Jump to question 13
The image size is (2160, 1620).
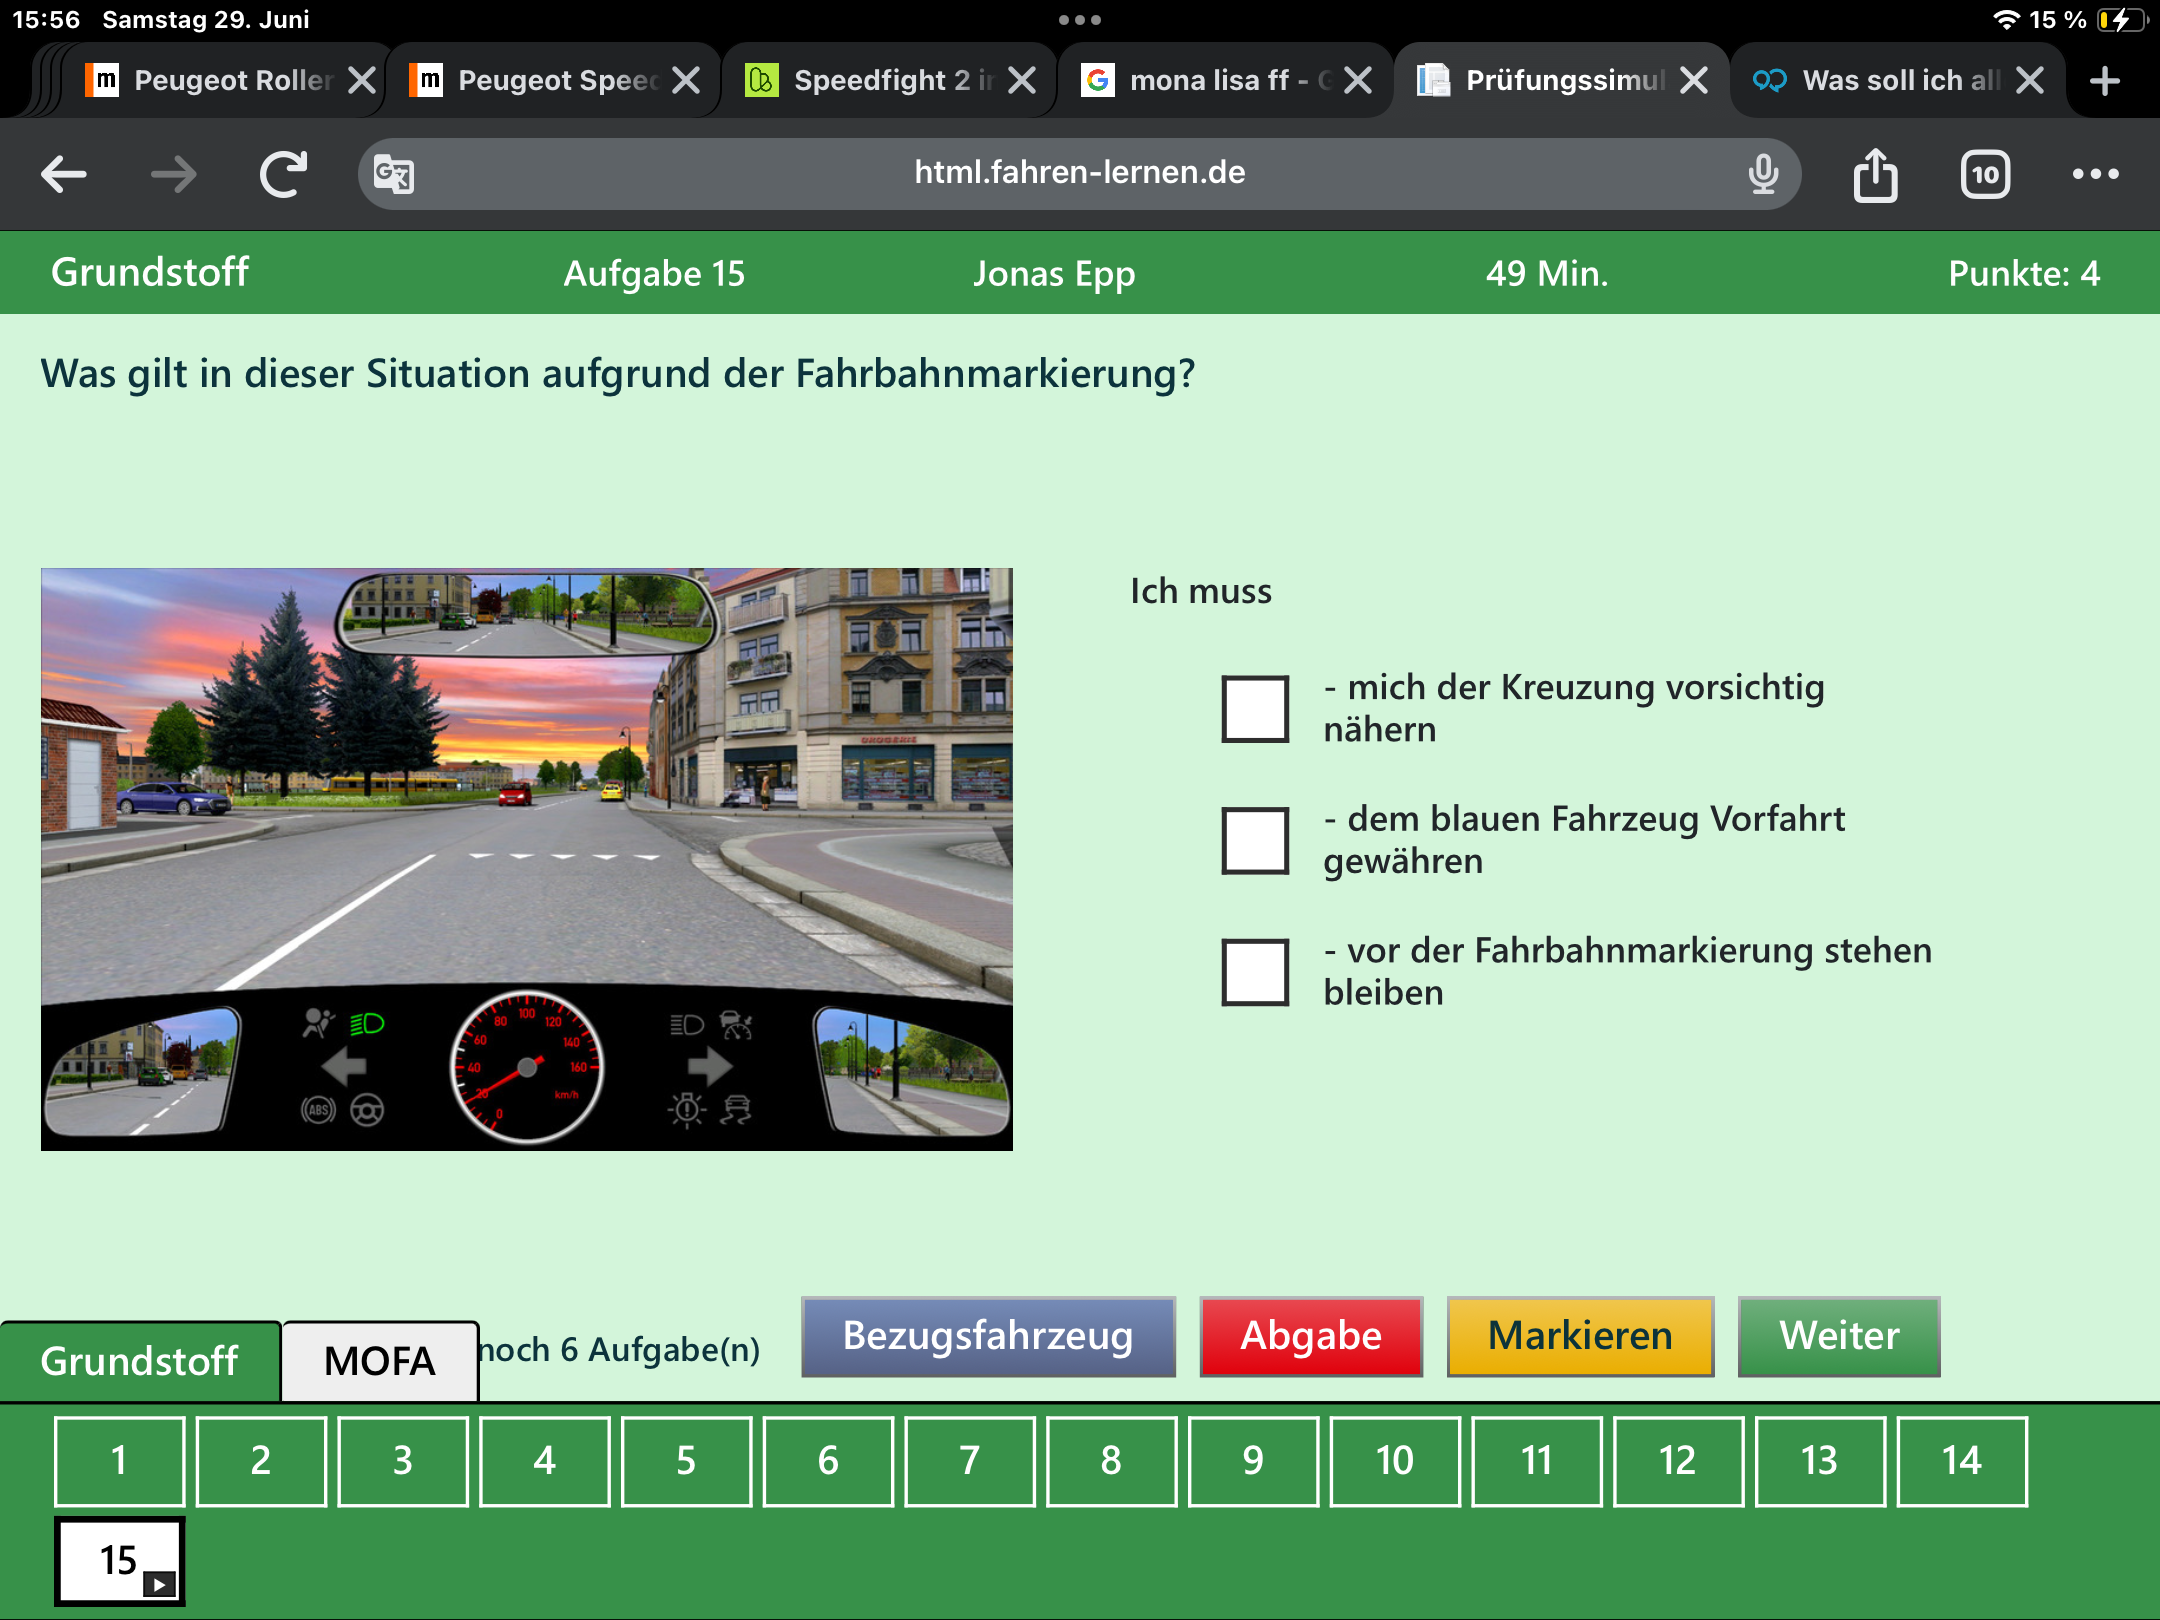click(1820, 1461)
